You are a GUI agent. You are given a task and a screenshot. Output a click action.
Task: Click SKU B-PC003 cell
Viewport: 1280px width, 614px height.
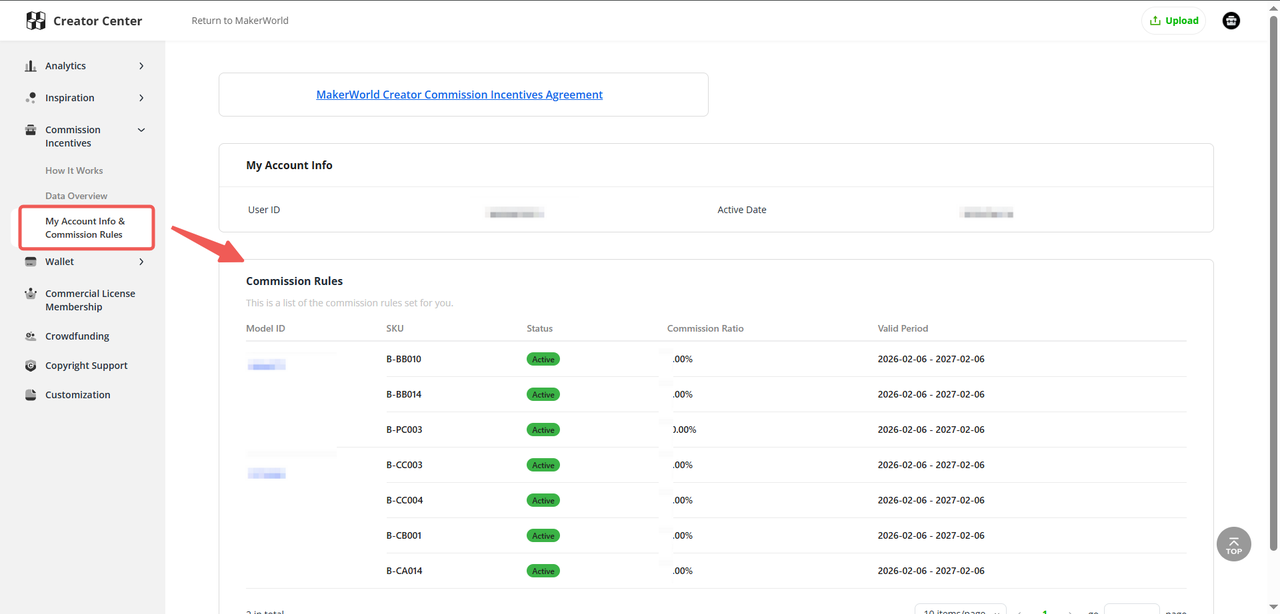point(405,430)
